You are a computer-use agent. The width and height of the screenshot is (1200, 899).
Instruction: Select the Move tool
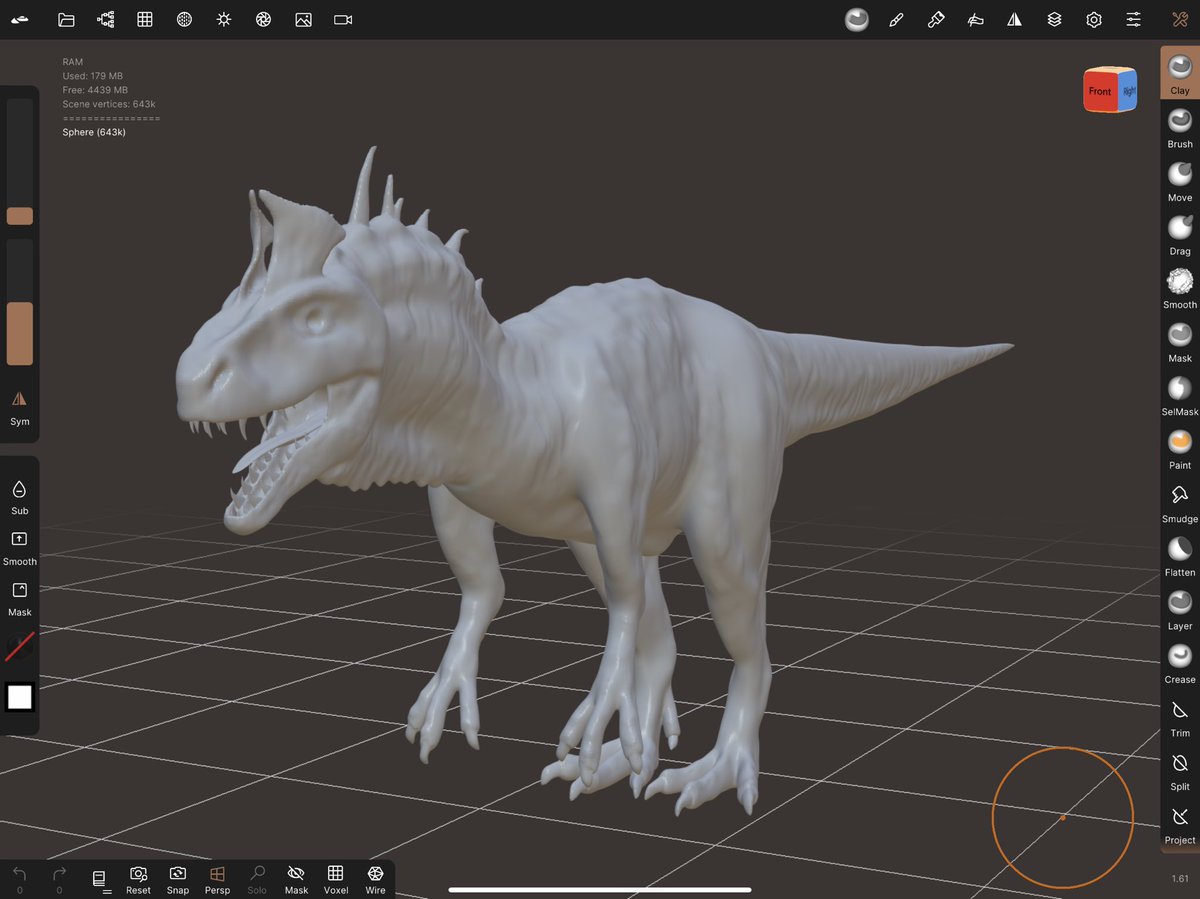point(1180,181)
